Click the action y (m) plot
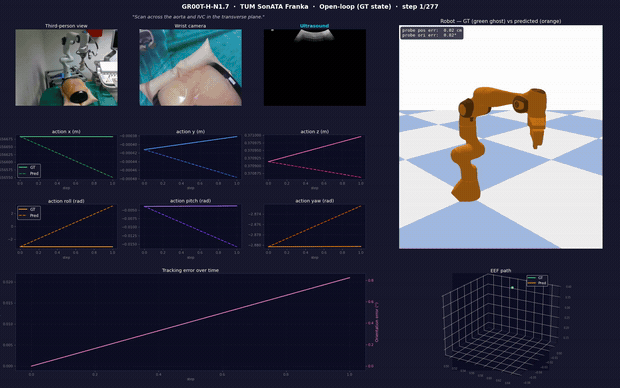 190,157
